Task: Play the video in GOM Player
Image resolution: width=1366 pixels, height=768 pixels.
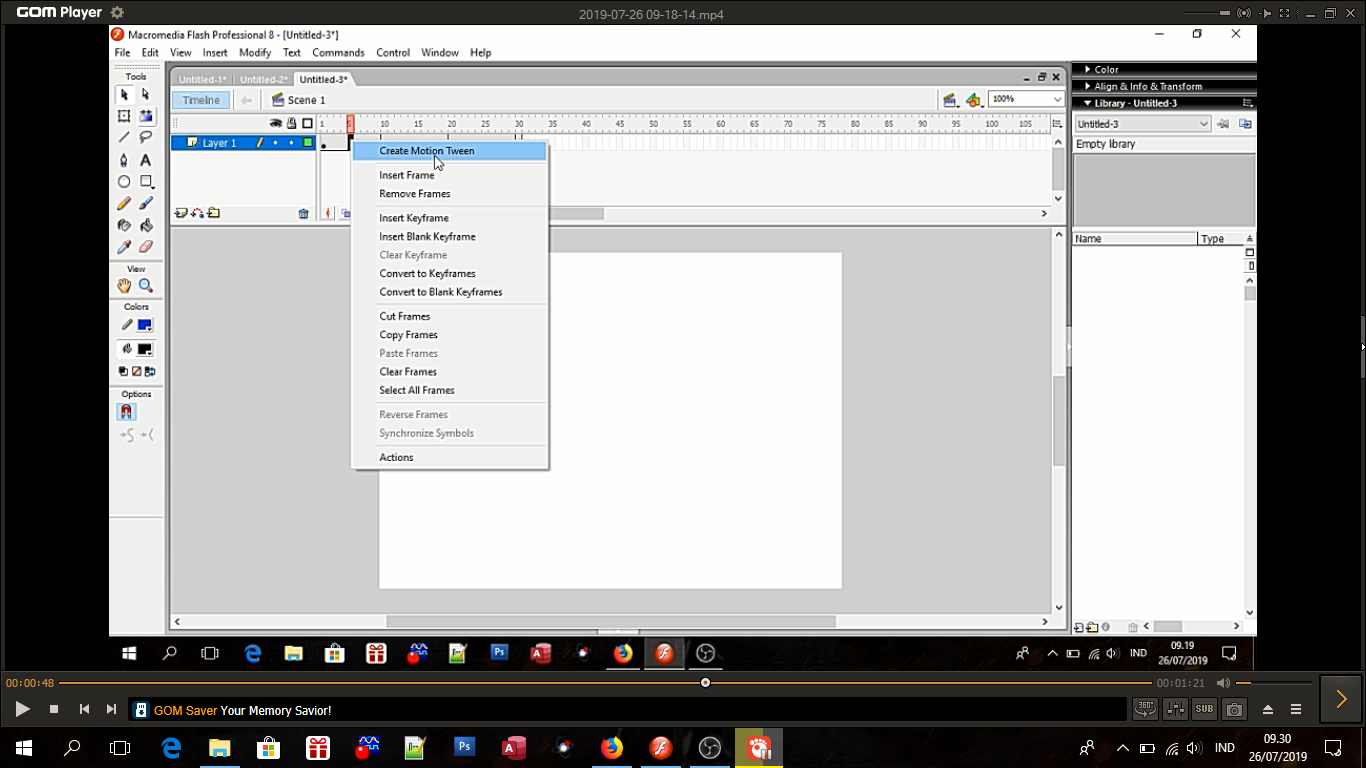Action: click(22, 709)
